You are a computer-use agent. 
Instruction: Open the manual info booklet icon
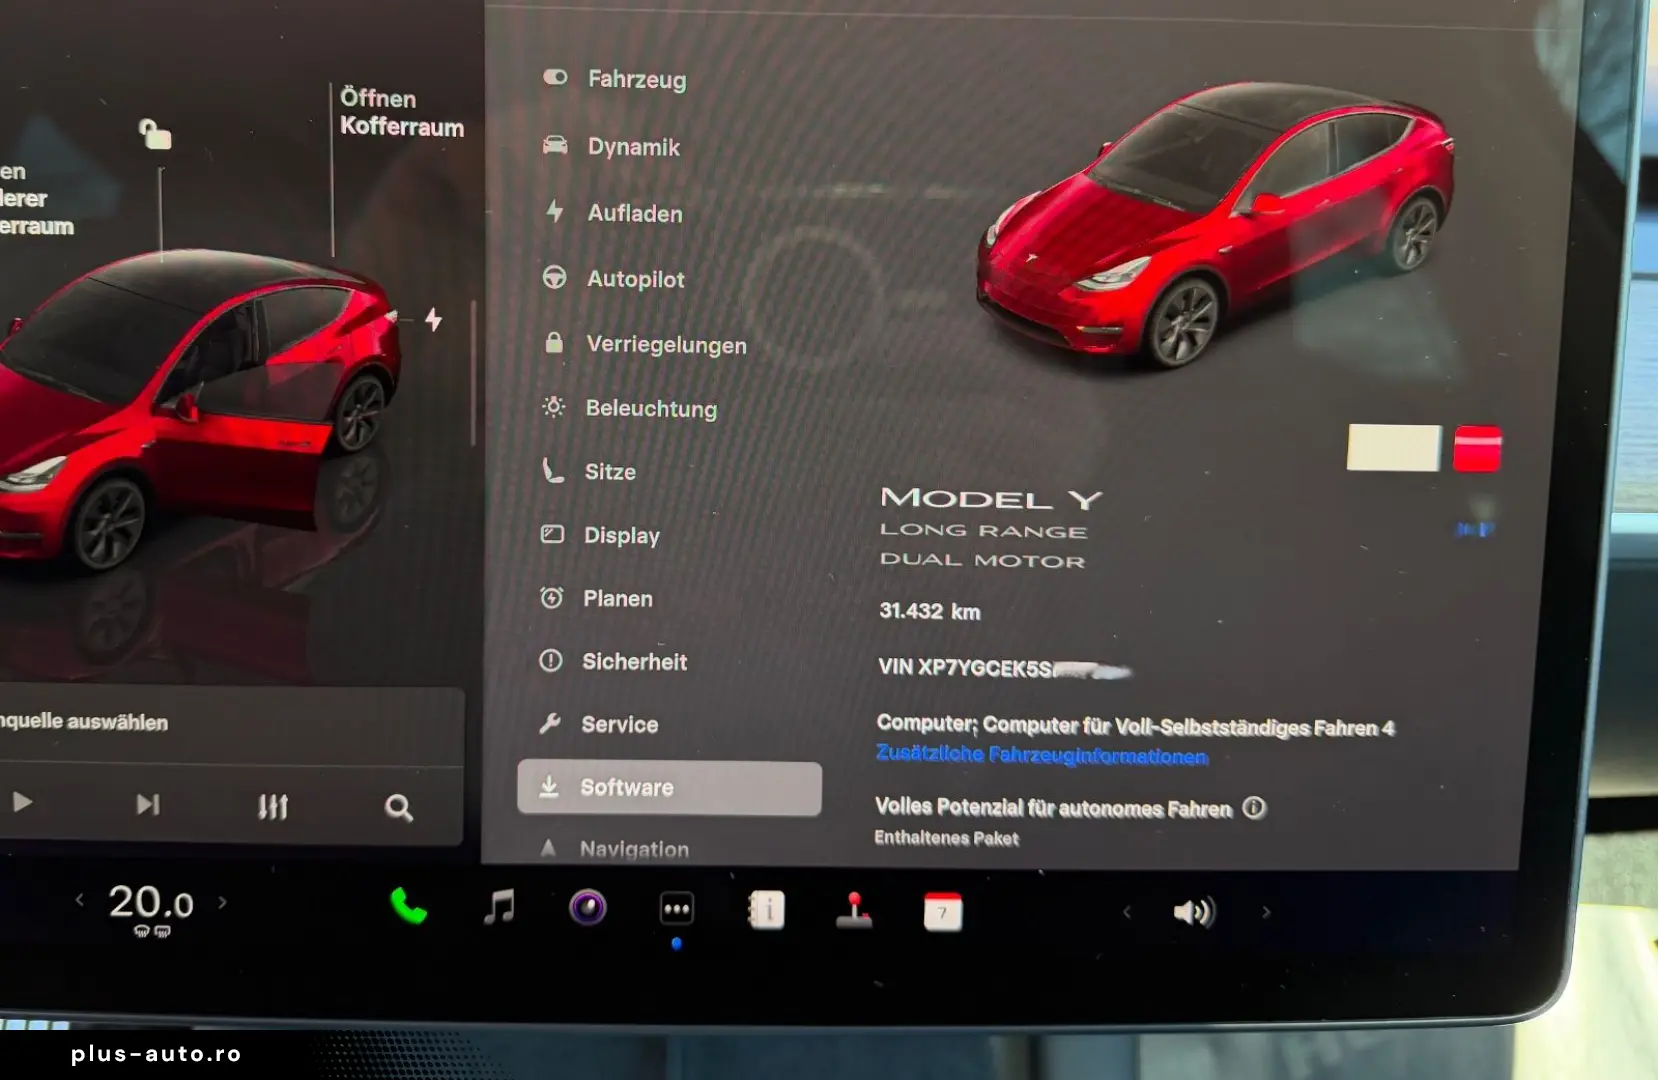coord(766,910)
